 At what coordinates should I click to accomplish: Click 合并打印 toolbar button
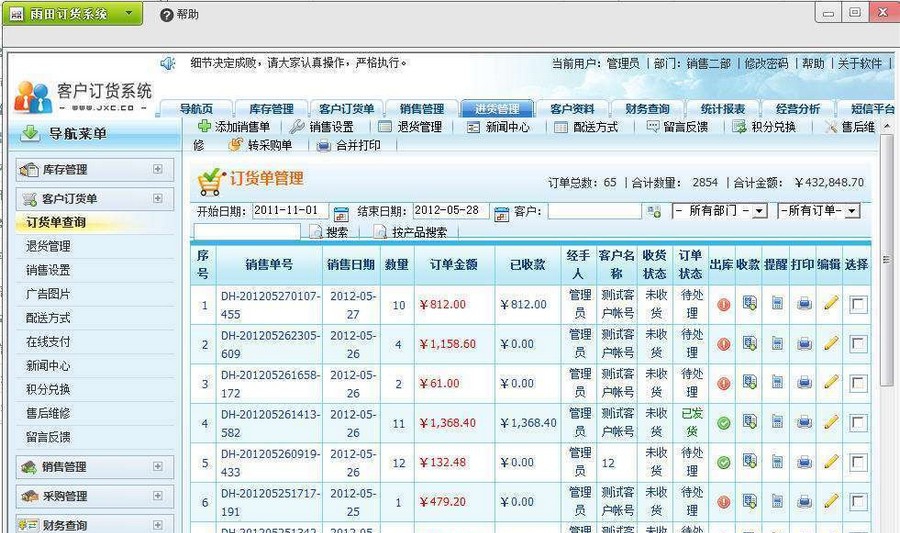349,145
